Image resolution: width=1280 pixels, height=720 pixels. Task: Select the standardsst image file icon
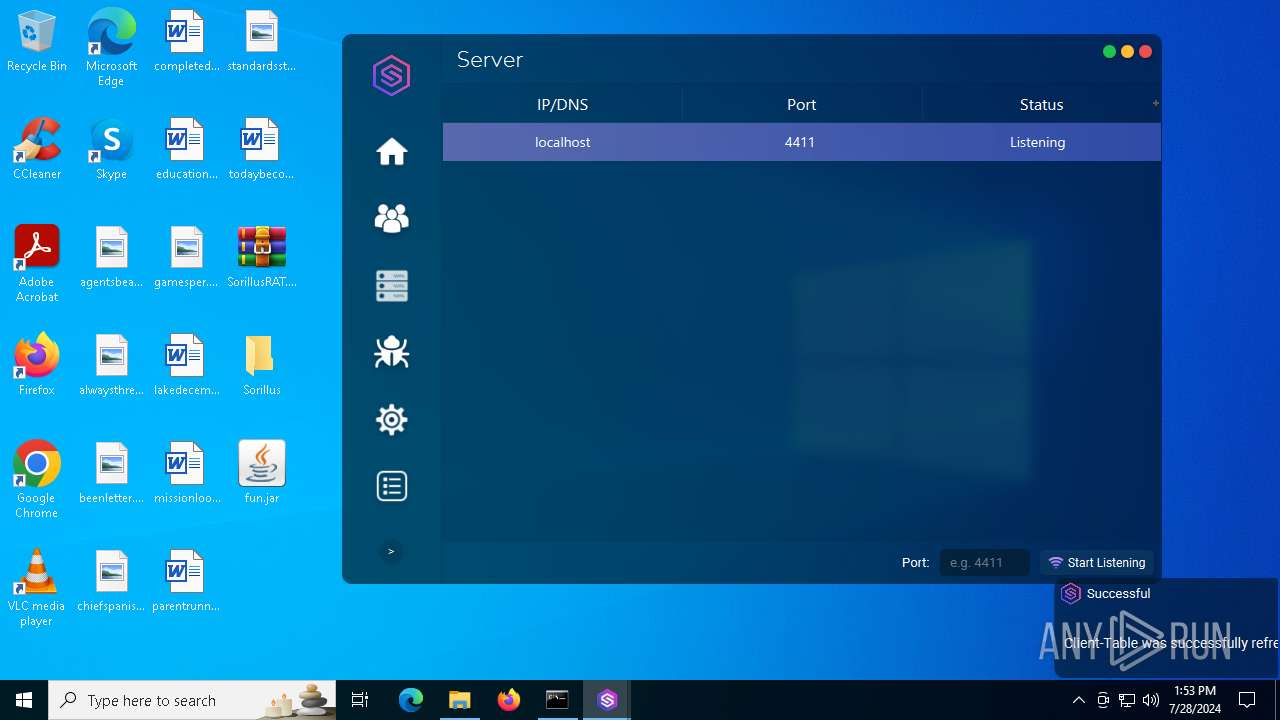[x=262, y=42]
